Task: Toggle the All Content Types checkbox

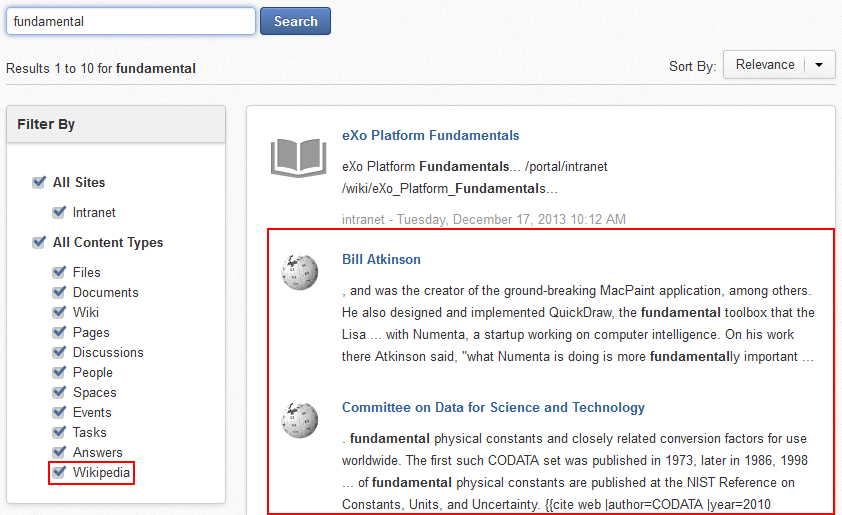Action: pyautogui.click(x=39, y=242)
